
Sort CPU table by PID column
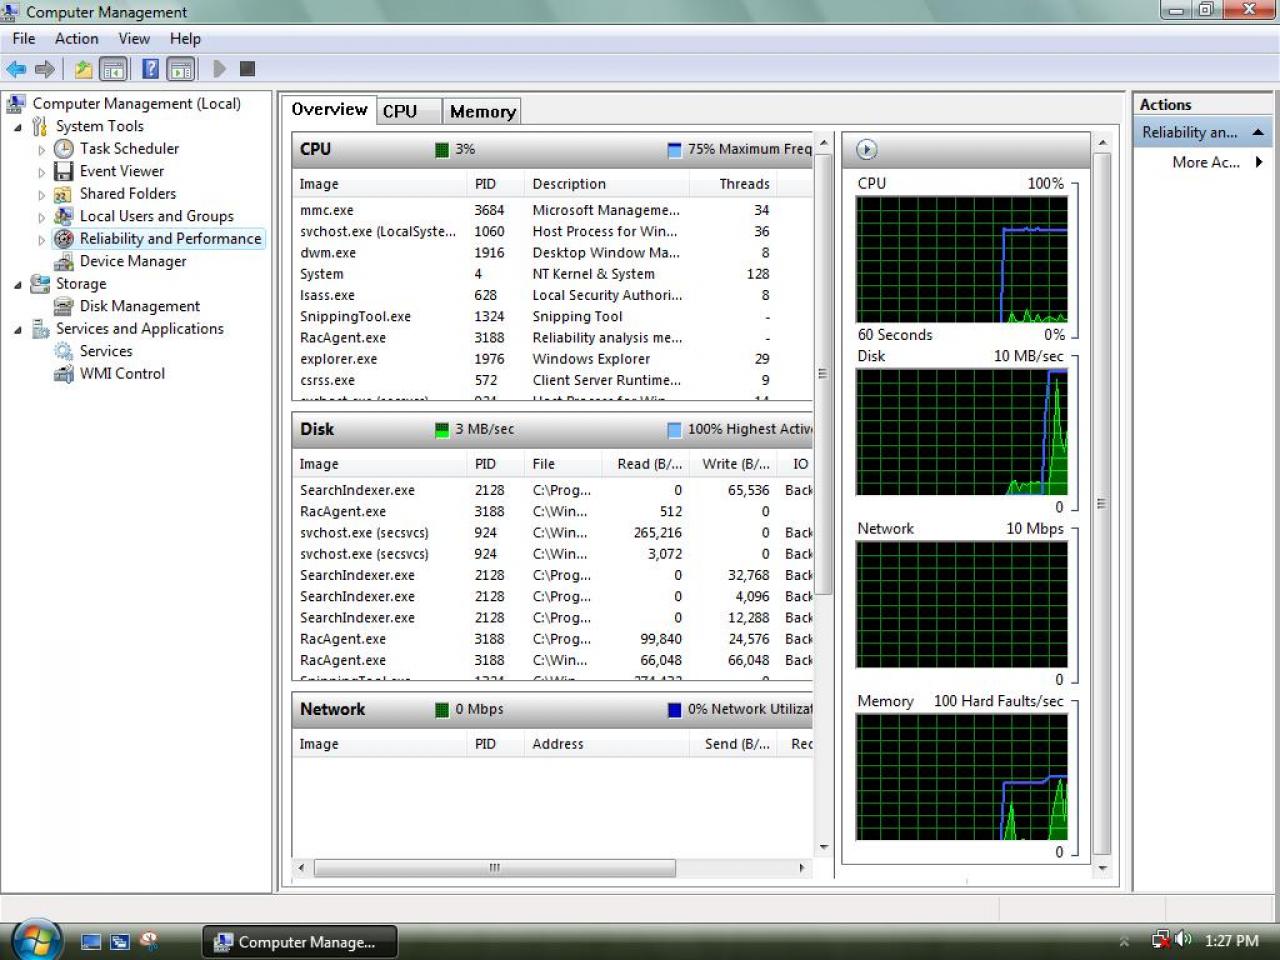coord(495,184)
